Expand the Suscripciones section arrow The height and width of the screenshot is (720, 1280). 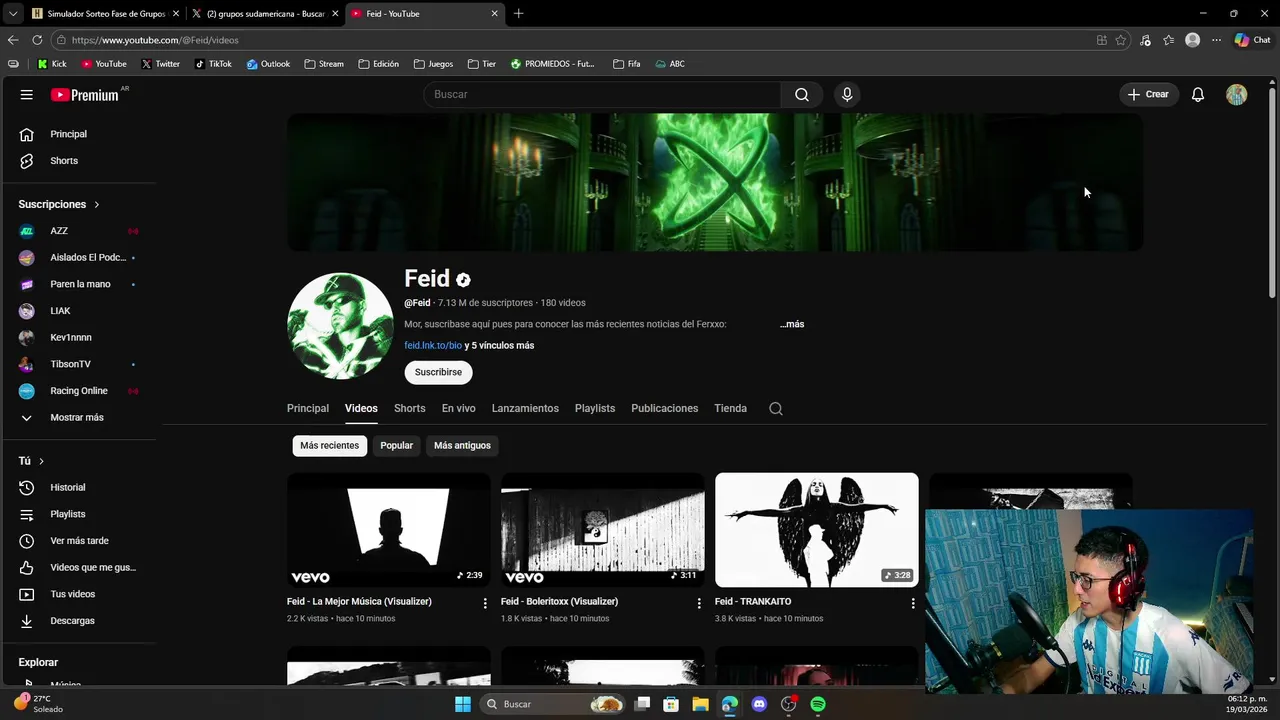97,204
